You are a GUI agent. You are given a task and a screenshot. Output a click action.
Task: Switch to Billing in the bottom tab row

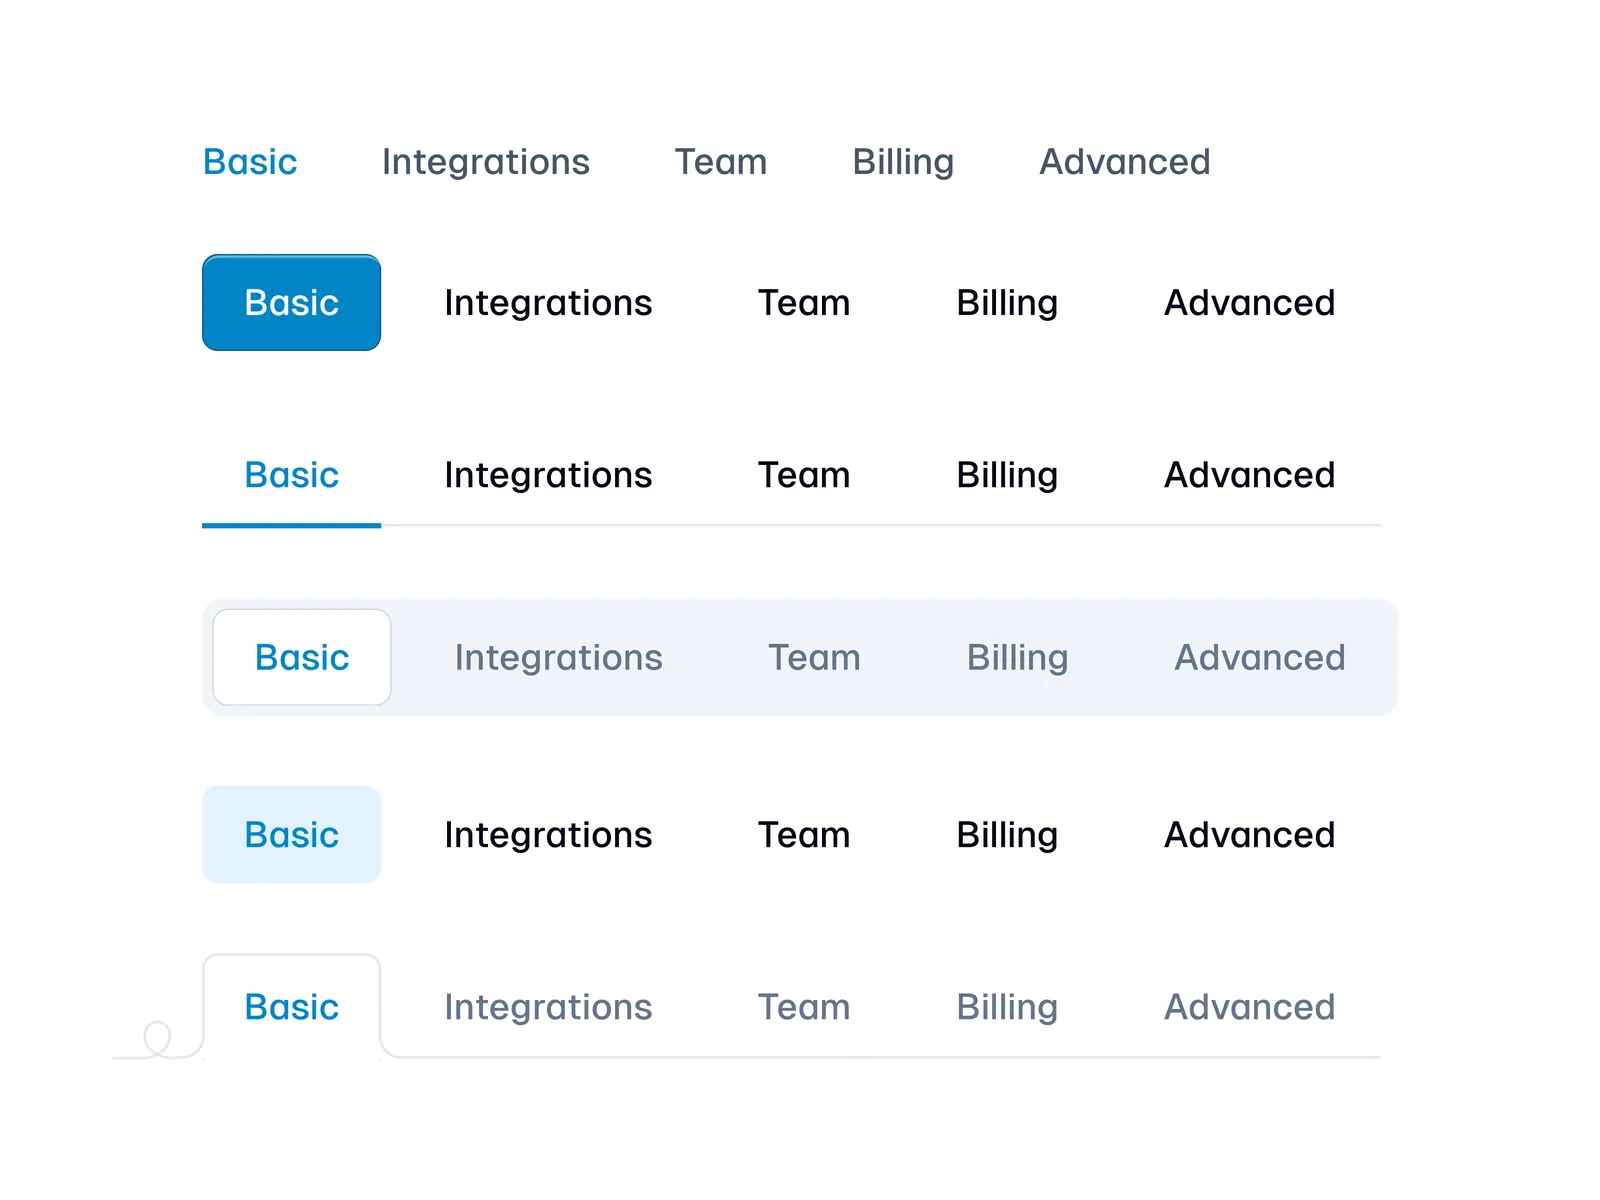[x=1006, y=1007]
